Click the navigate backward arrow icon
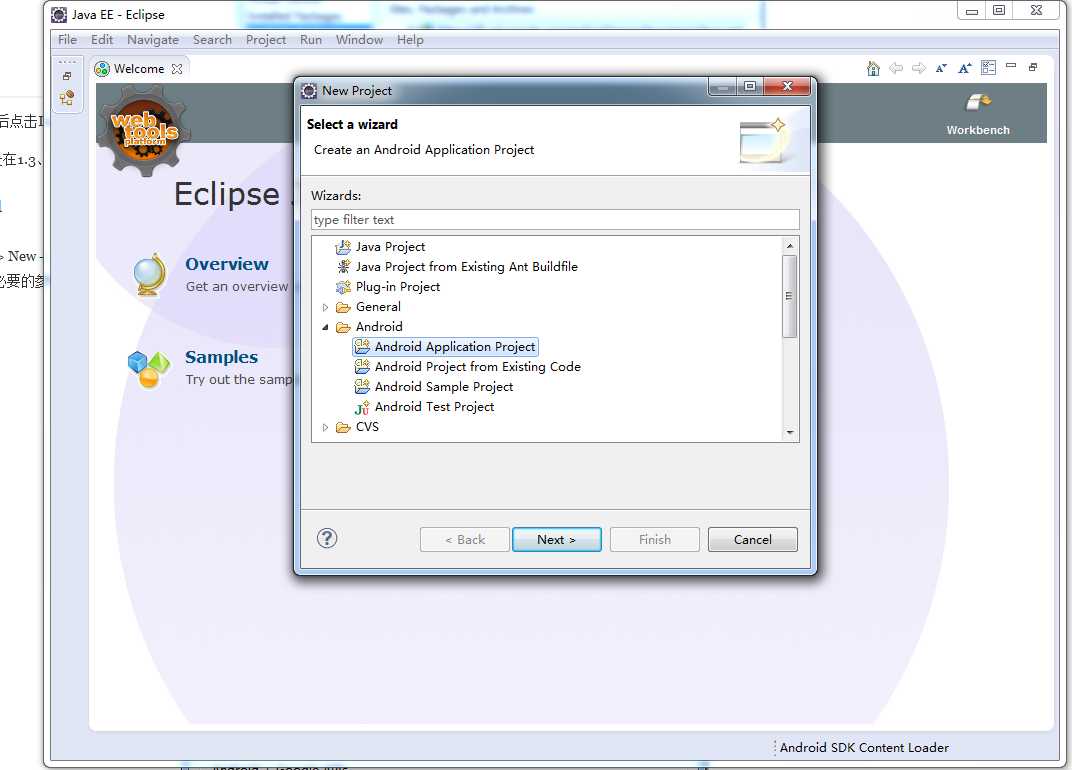The width and height of the screenshot is (1072, 770). (x=896, y=68)
